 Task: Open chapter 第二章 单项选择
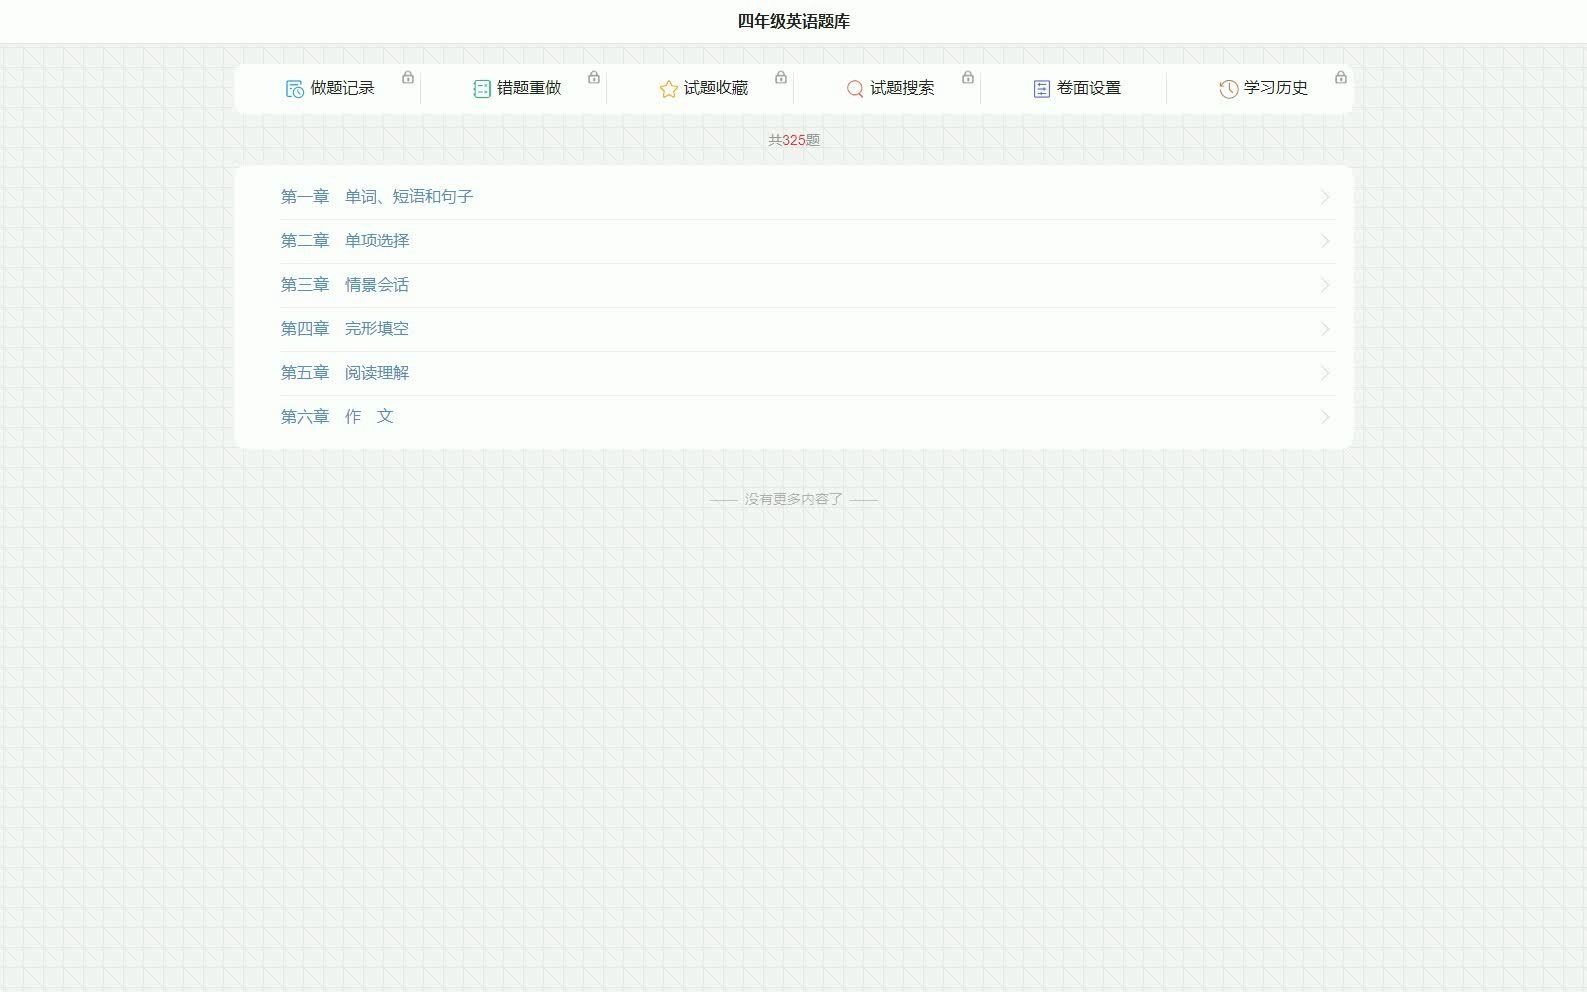click(x=807, y=241)
